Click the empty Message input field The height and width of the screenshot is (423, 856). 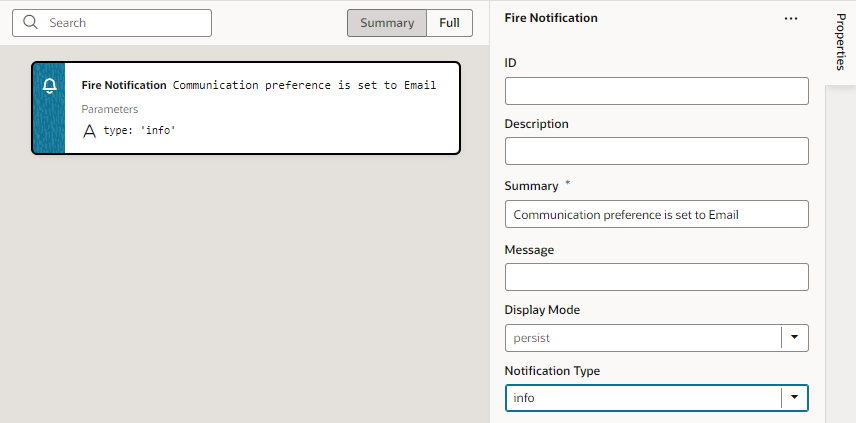click(x=656, y=277)
